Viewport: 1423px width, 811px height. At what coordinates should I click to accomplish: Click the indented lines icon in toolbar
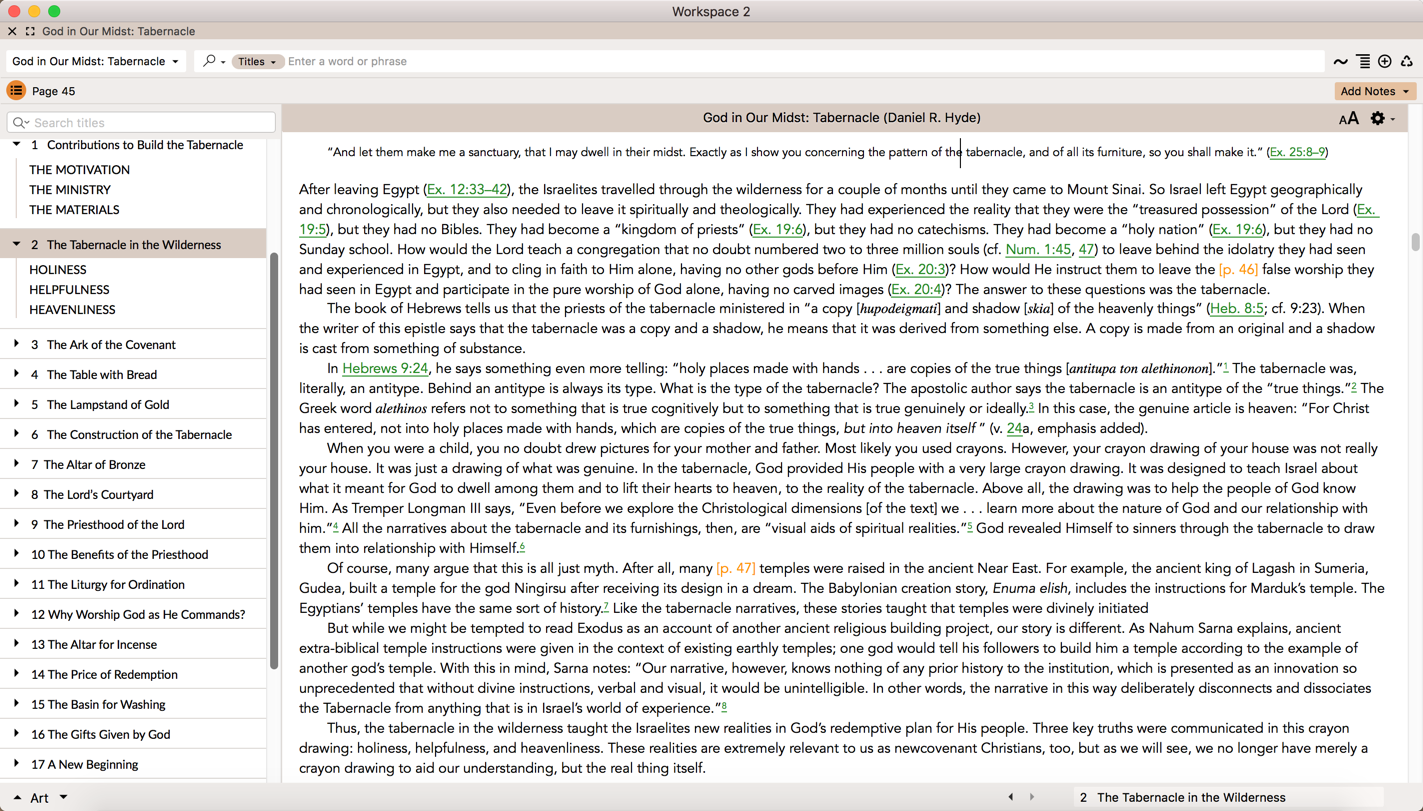[1363, 62]
